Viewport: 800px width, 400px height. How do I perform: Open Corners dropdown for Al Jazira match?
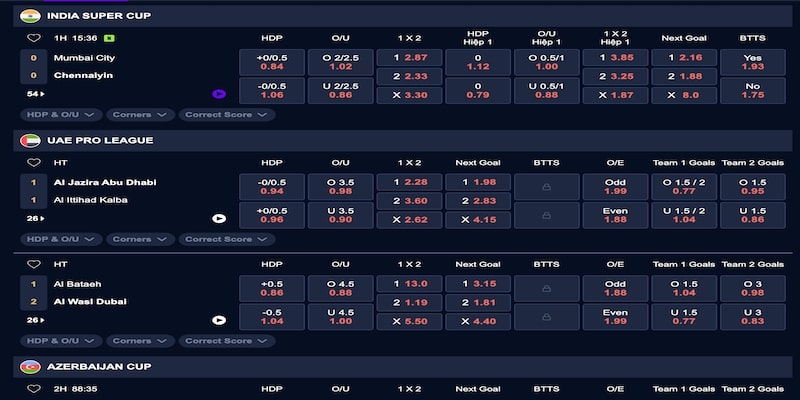138,239
